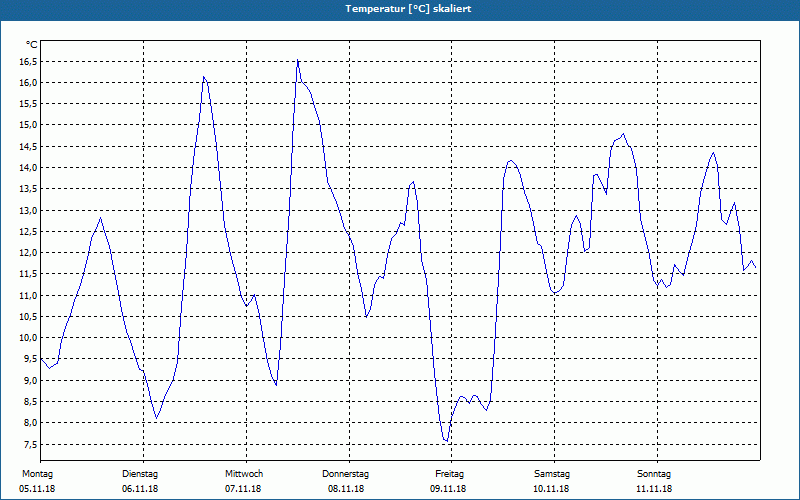Click the 7,5 minimum before Freitag
The image size is (800, 500).
point(447,441)
